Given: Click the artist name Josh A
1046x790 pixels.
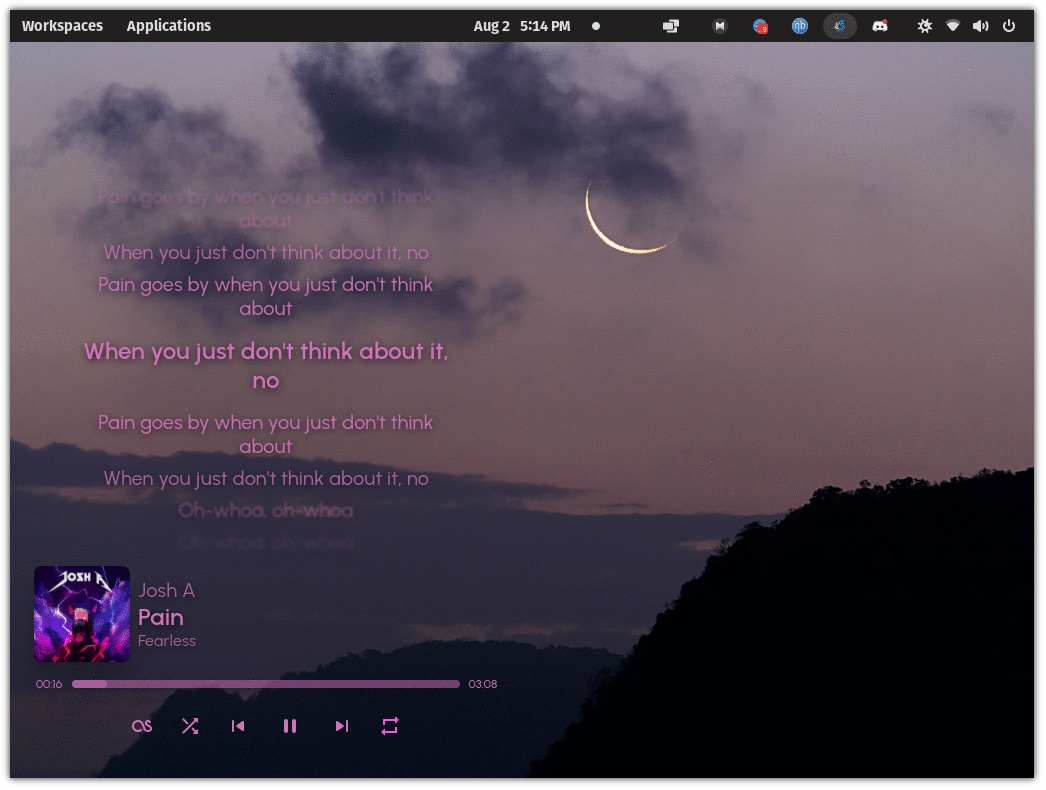Looking at the screenshot, I should coord(167,590).
